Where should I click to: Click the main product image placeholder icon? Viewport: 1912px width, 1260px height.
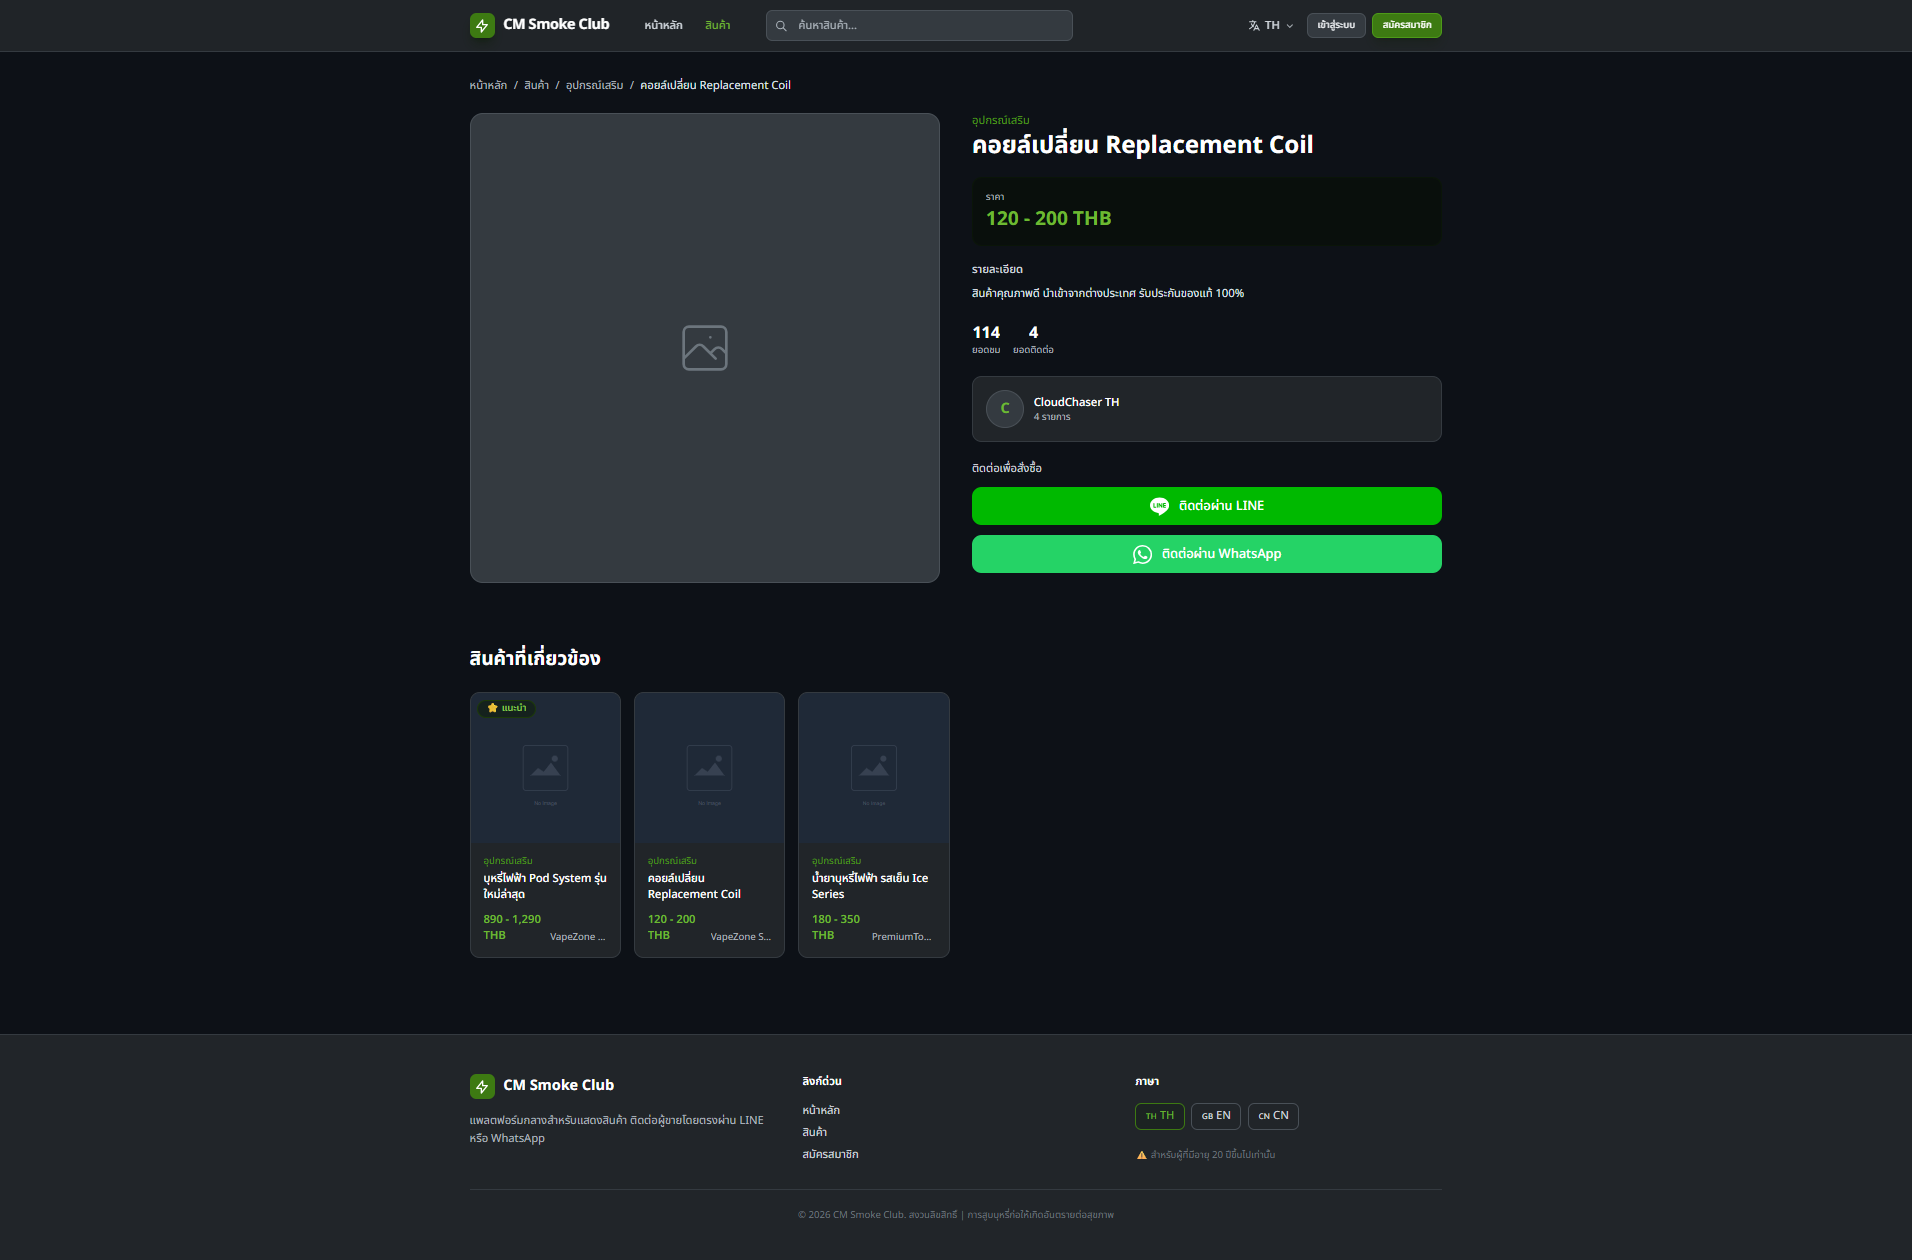pos(705,348)
